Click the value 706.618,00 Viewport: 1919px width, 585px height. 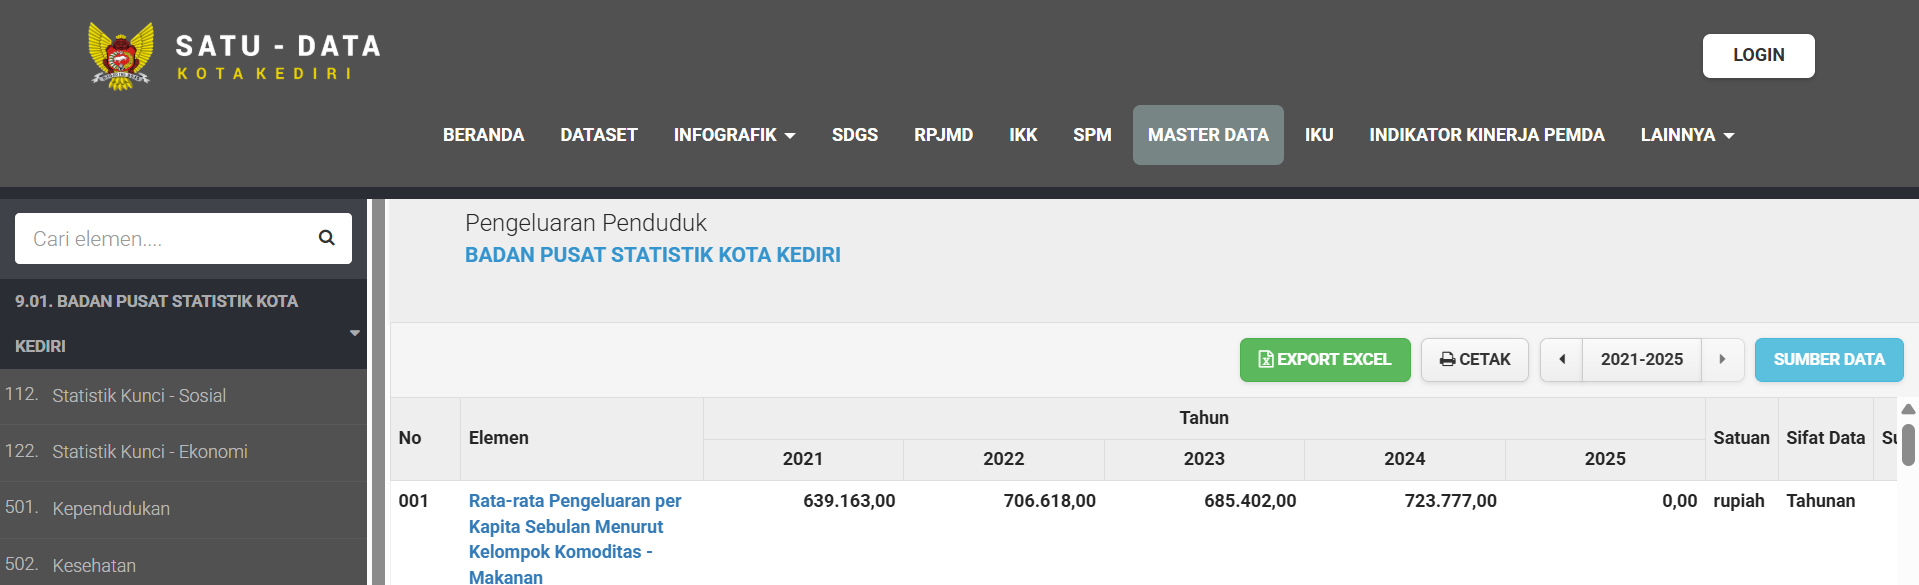[x=1050, y=501]
